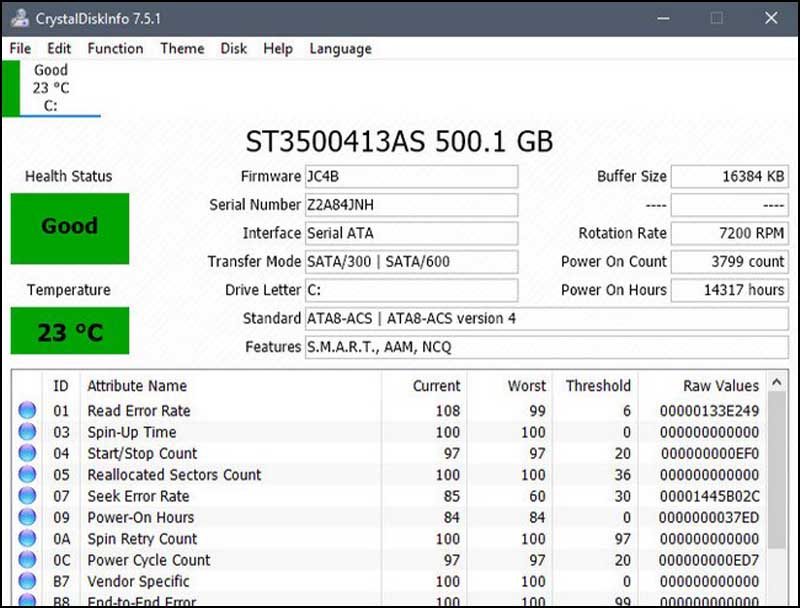
Task: Click the CrystalDiskInfo title bar app icon
Action: 19,18
